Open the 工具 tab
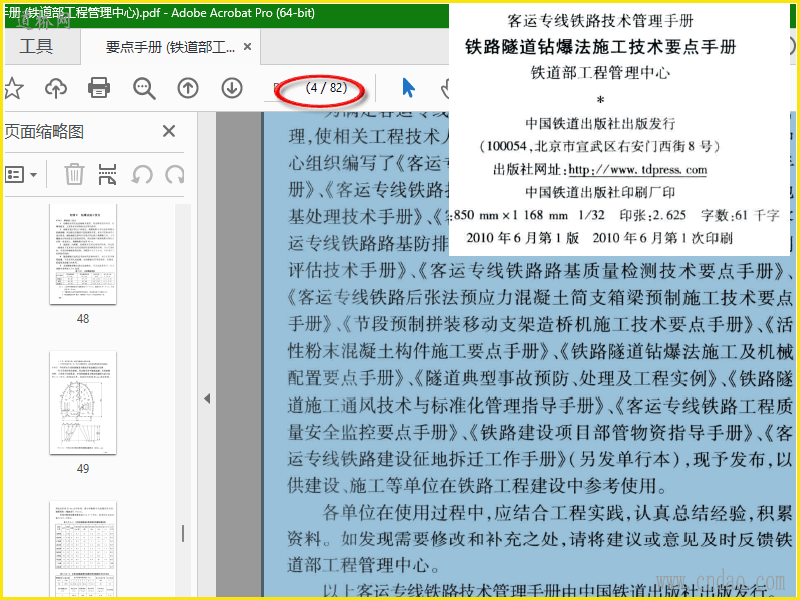Screen dimensions: 800x600 (x=36, y=46)
